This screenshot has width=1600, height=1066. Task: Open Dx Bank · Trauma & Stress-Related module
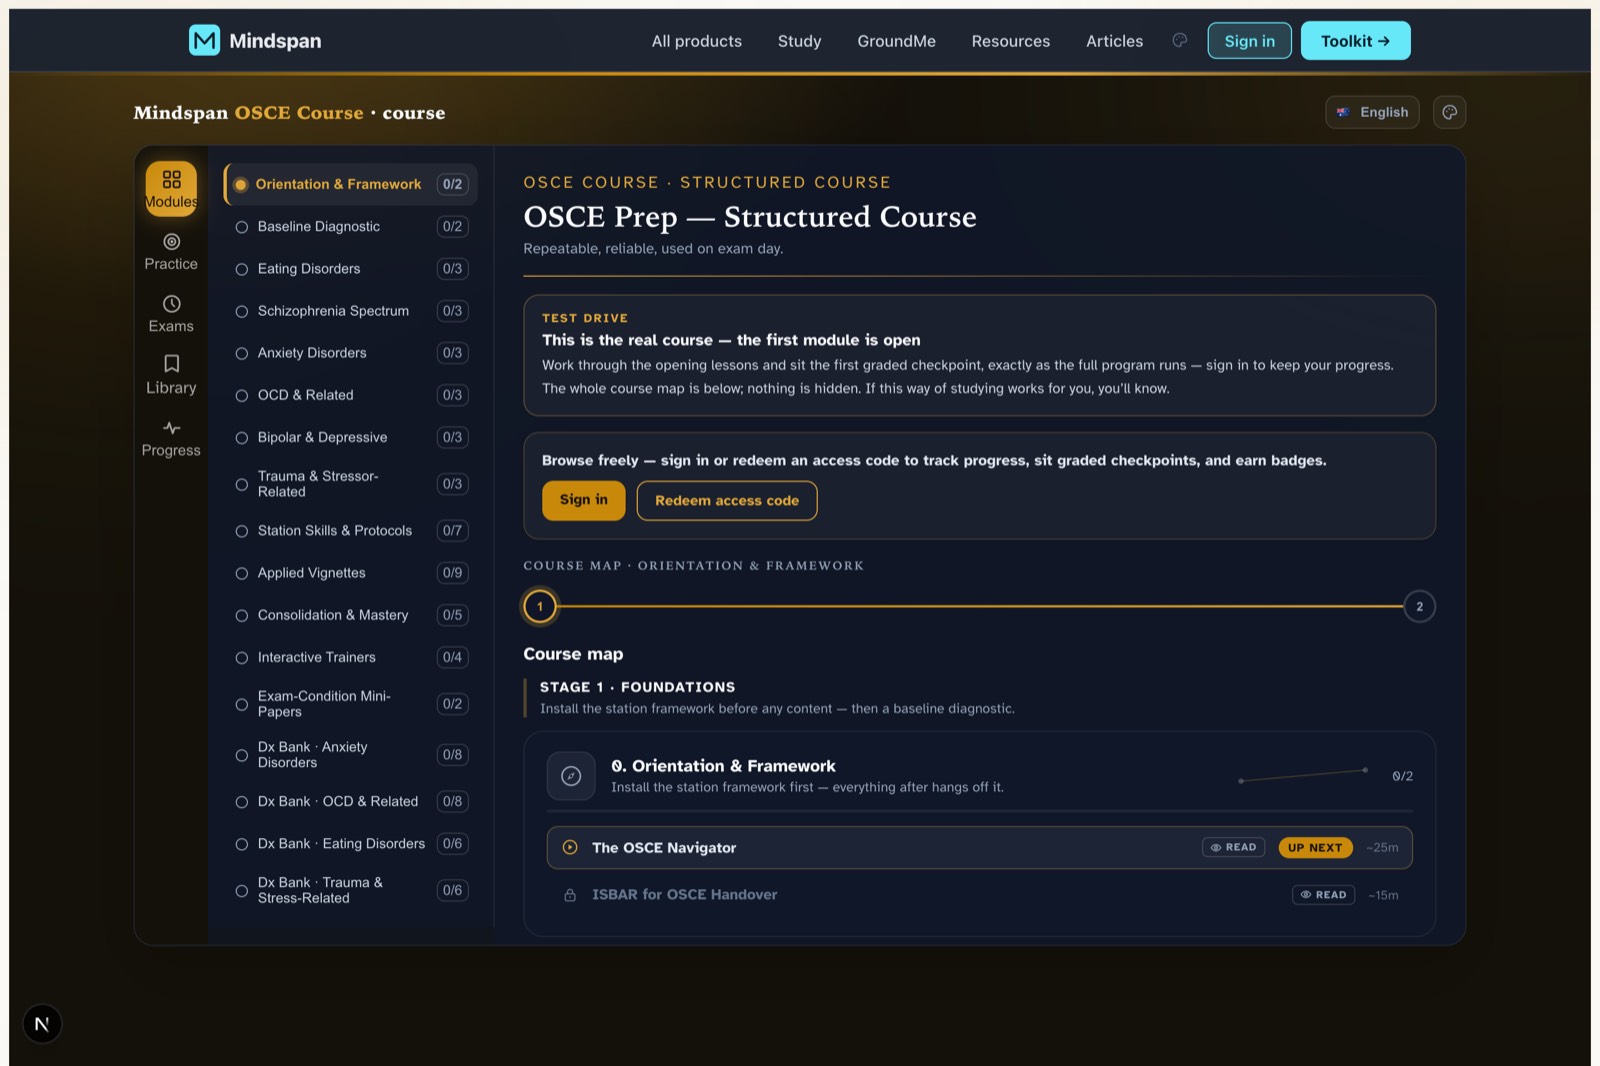[x=350, y=890]
